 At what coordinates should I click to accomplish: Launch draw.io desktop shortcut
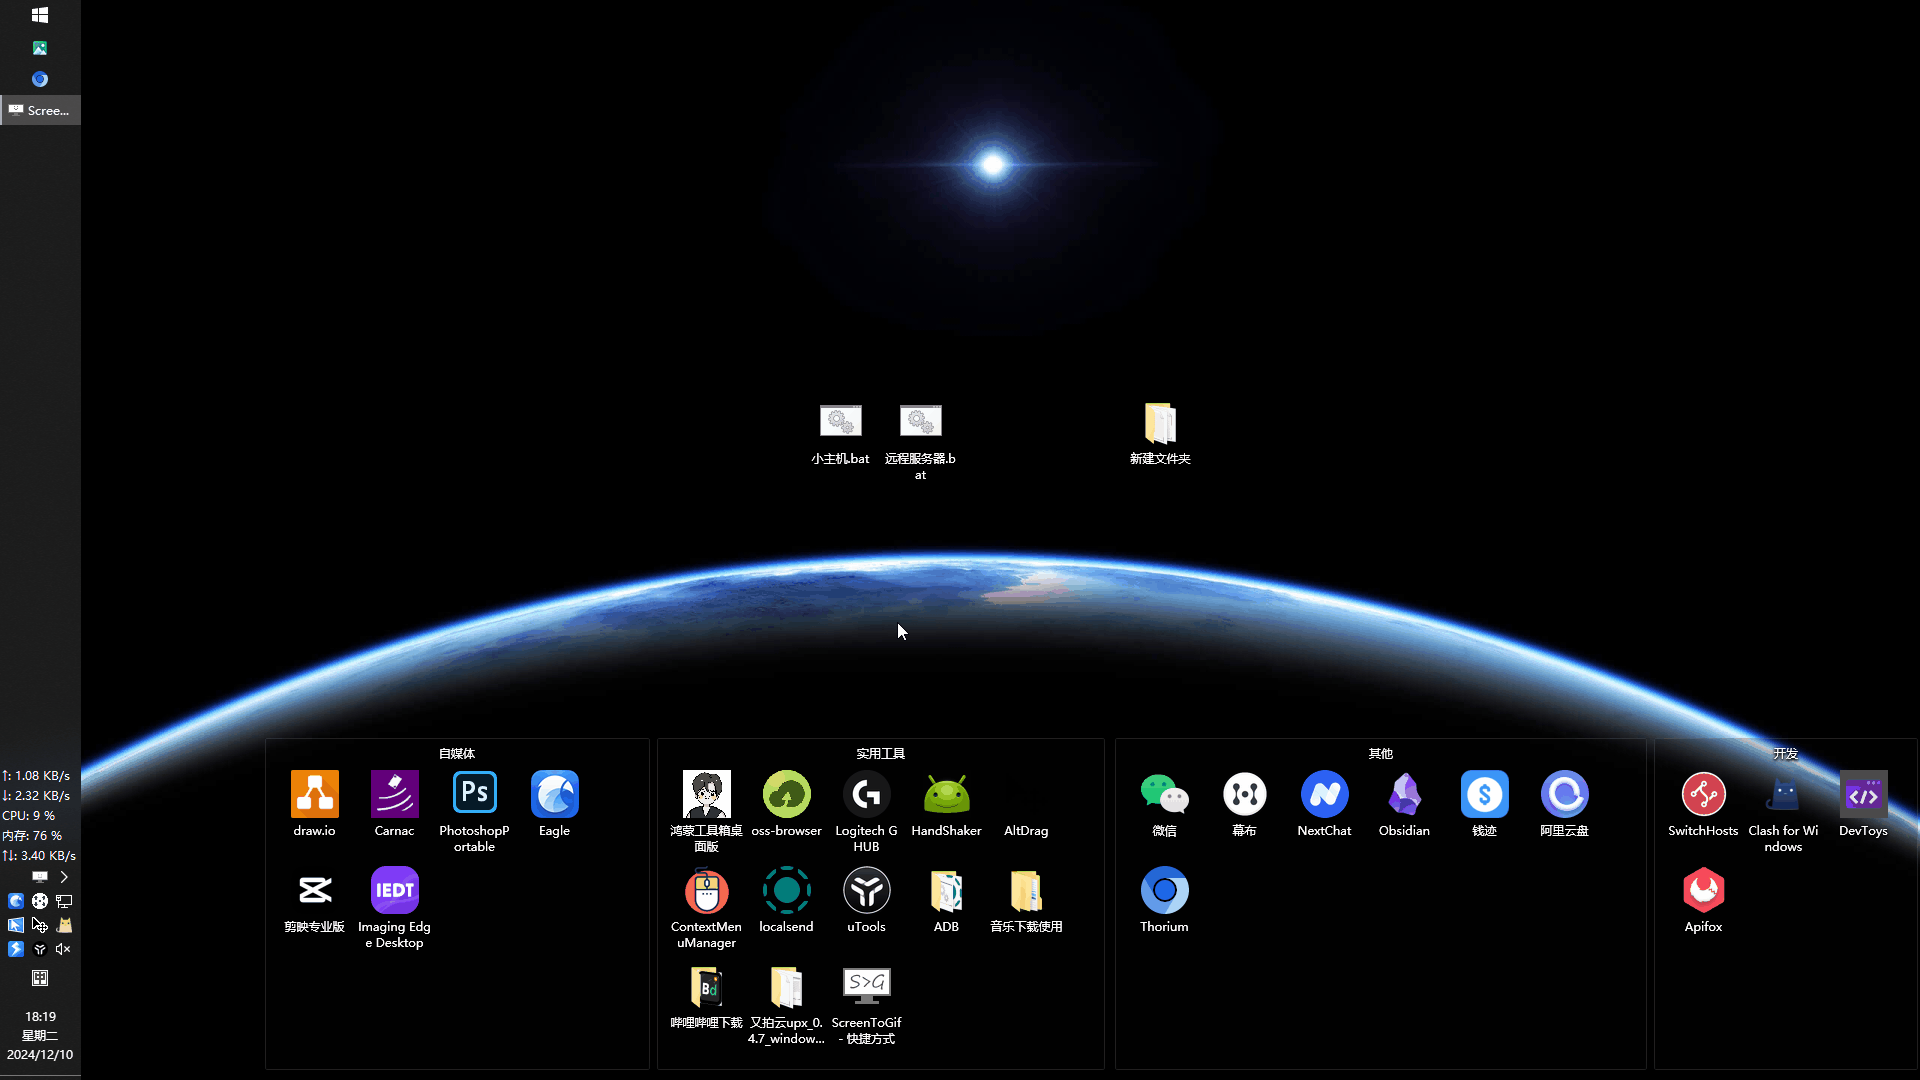coord(314,805)
